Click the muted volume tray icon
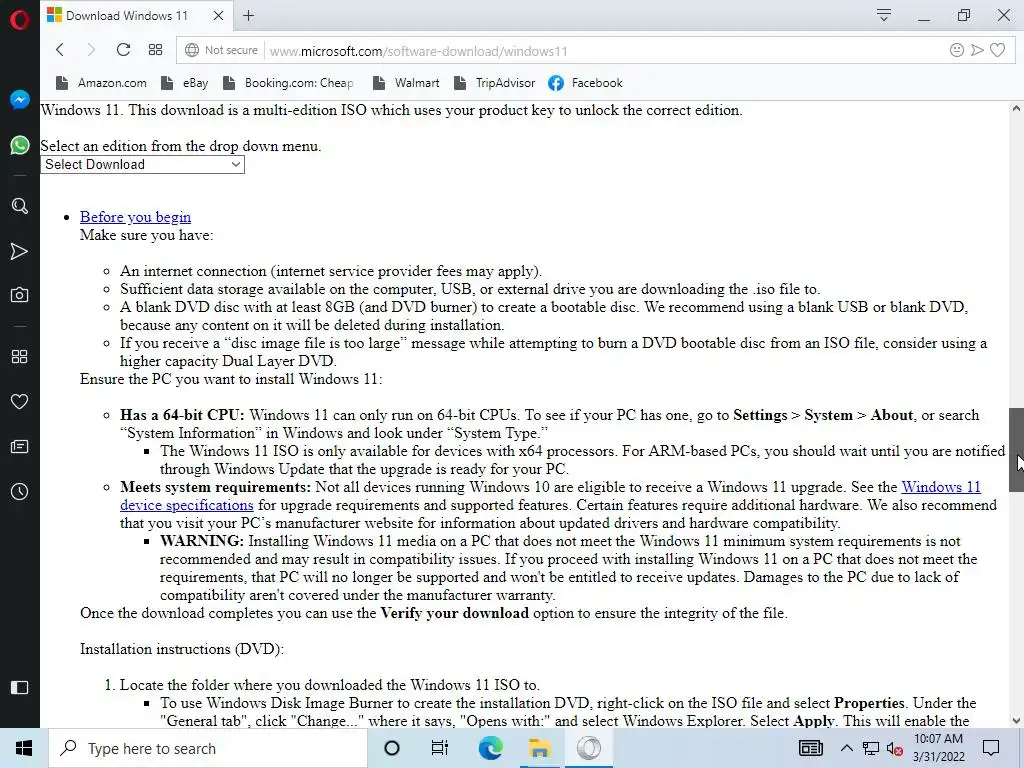 pos(895,749)
